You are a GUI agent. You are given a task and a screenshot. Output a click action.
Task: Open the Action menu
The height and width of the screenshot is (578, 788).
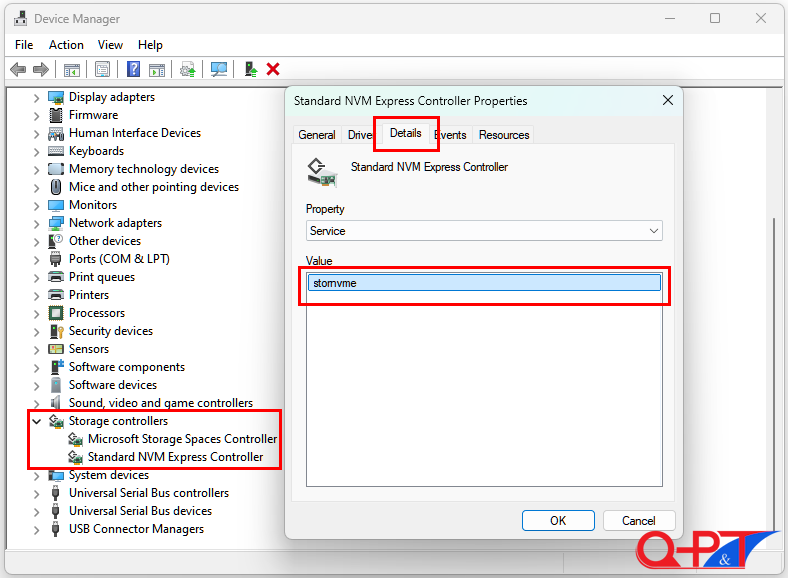point(66,45)
